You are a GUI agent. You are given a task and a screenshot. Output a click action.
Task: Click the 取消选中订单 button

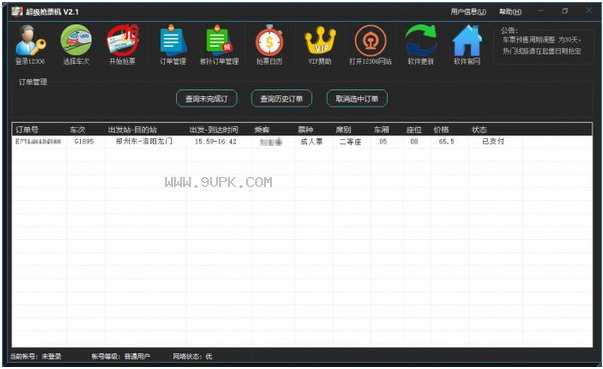(357, 98)
